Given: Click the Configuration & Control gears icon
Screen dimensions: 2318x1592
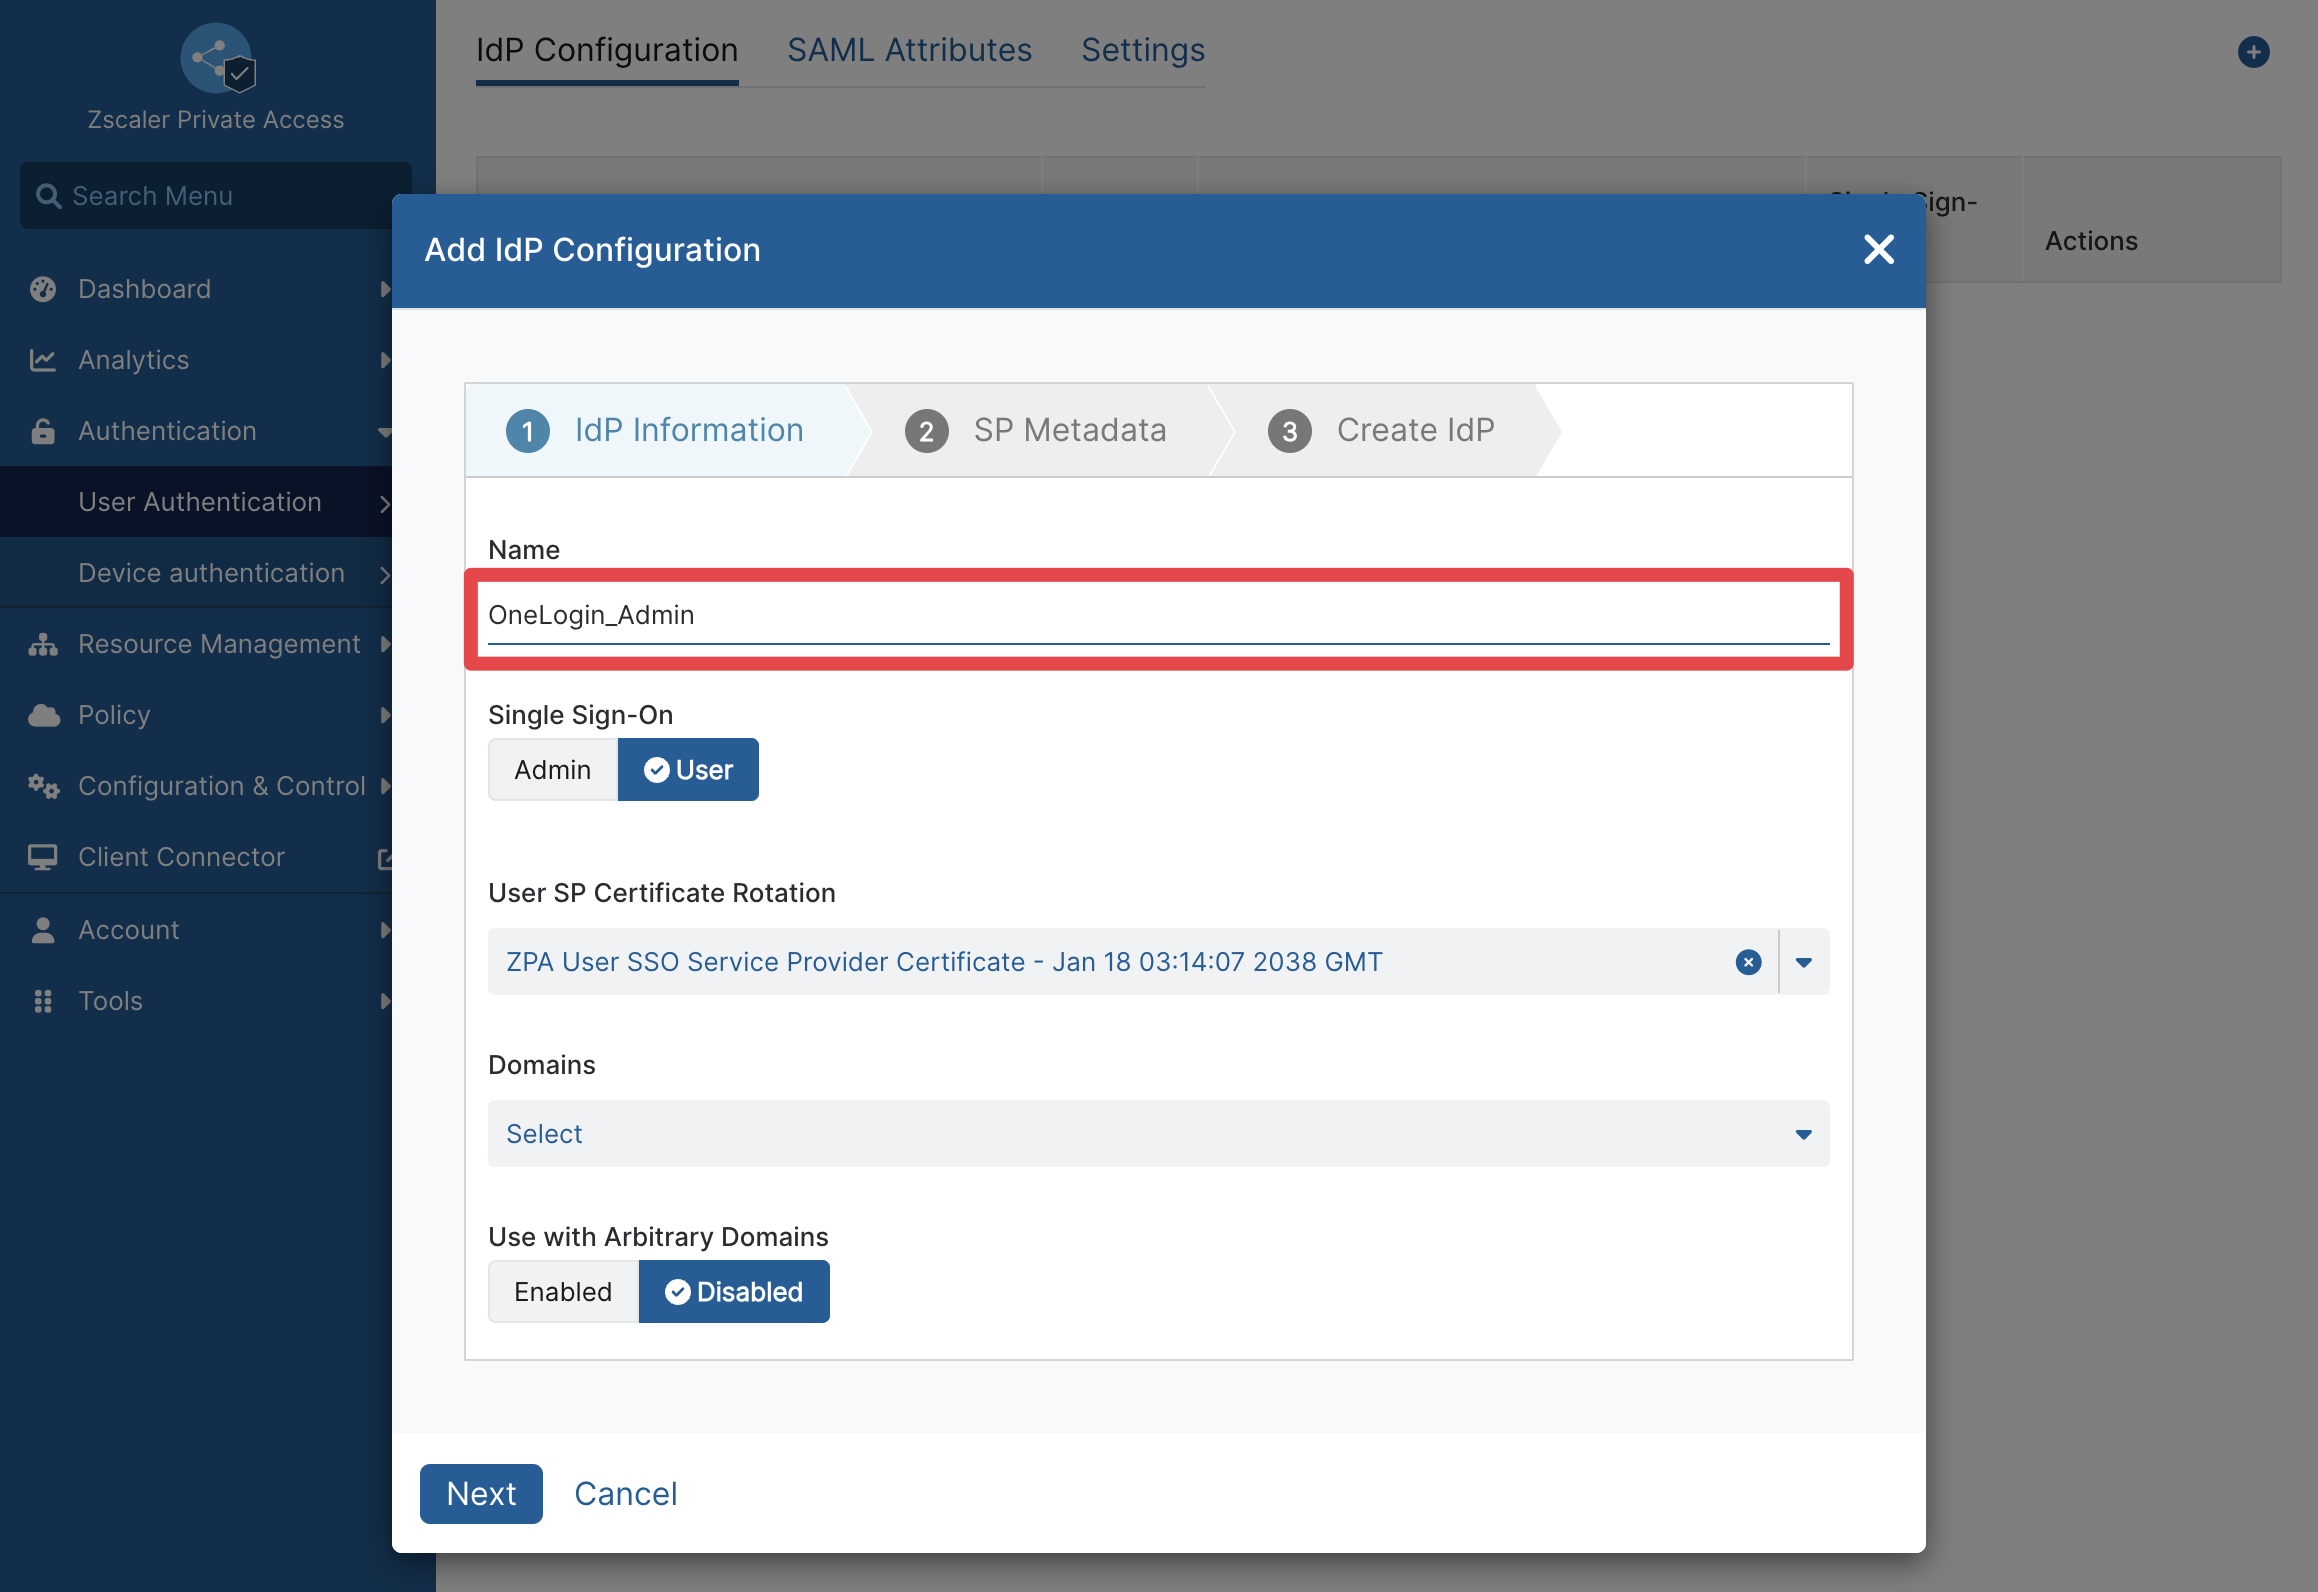Looking at the screenshot, I should (43, 786).
